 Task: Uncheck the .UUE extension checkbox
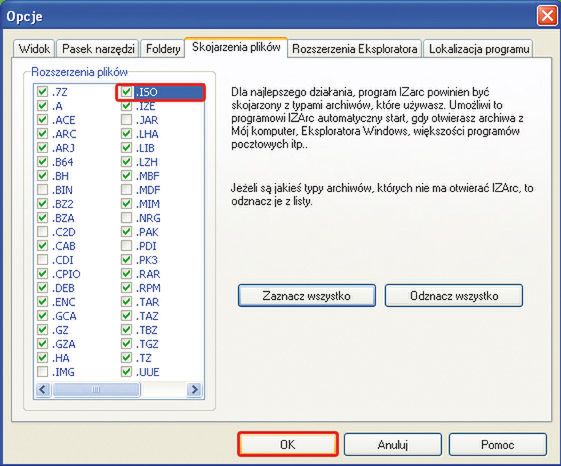(126, 371)
